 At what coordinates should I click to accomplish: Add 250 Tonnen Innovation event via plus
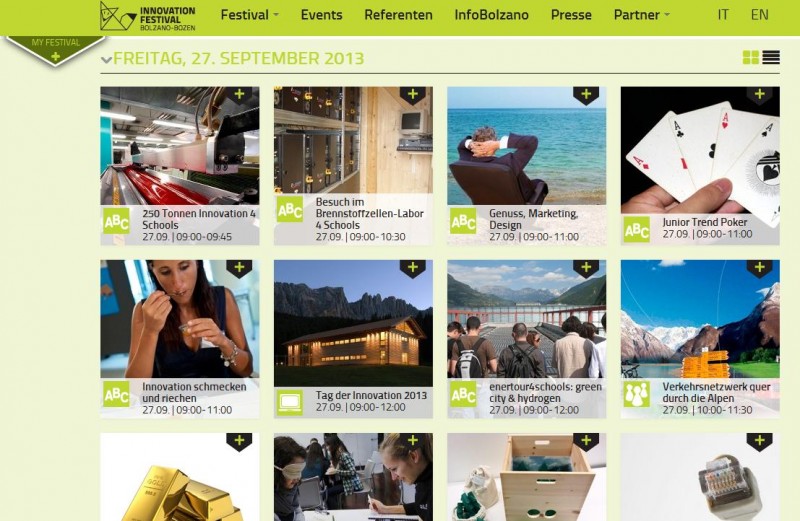(239, 94)
